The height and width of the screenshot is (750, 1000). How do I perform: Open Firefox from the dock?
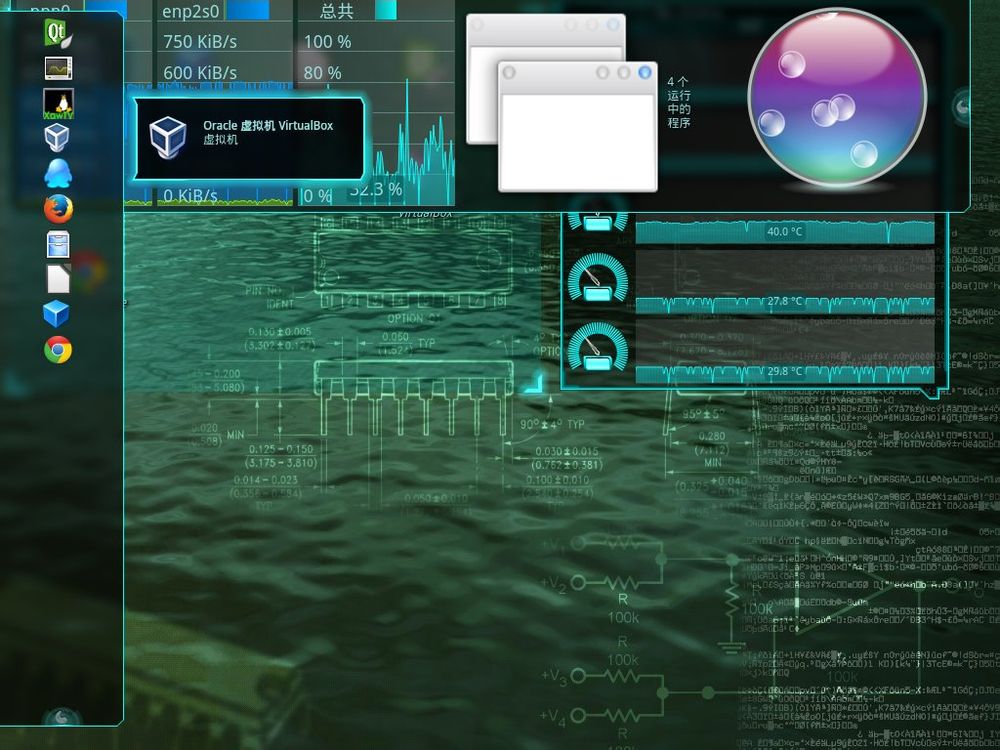(58, 209)
